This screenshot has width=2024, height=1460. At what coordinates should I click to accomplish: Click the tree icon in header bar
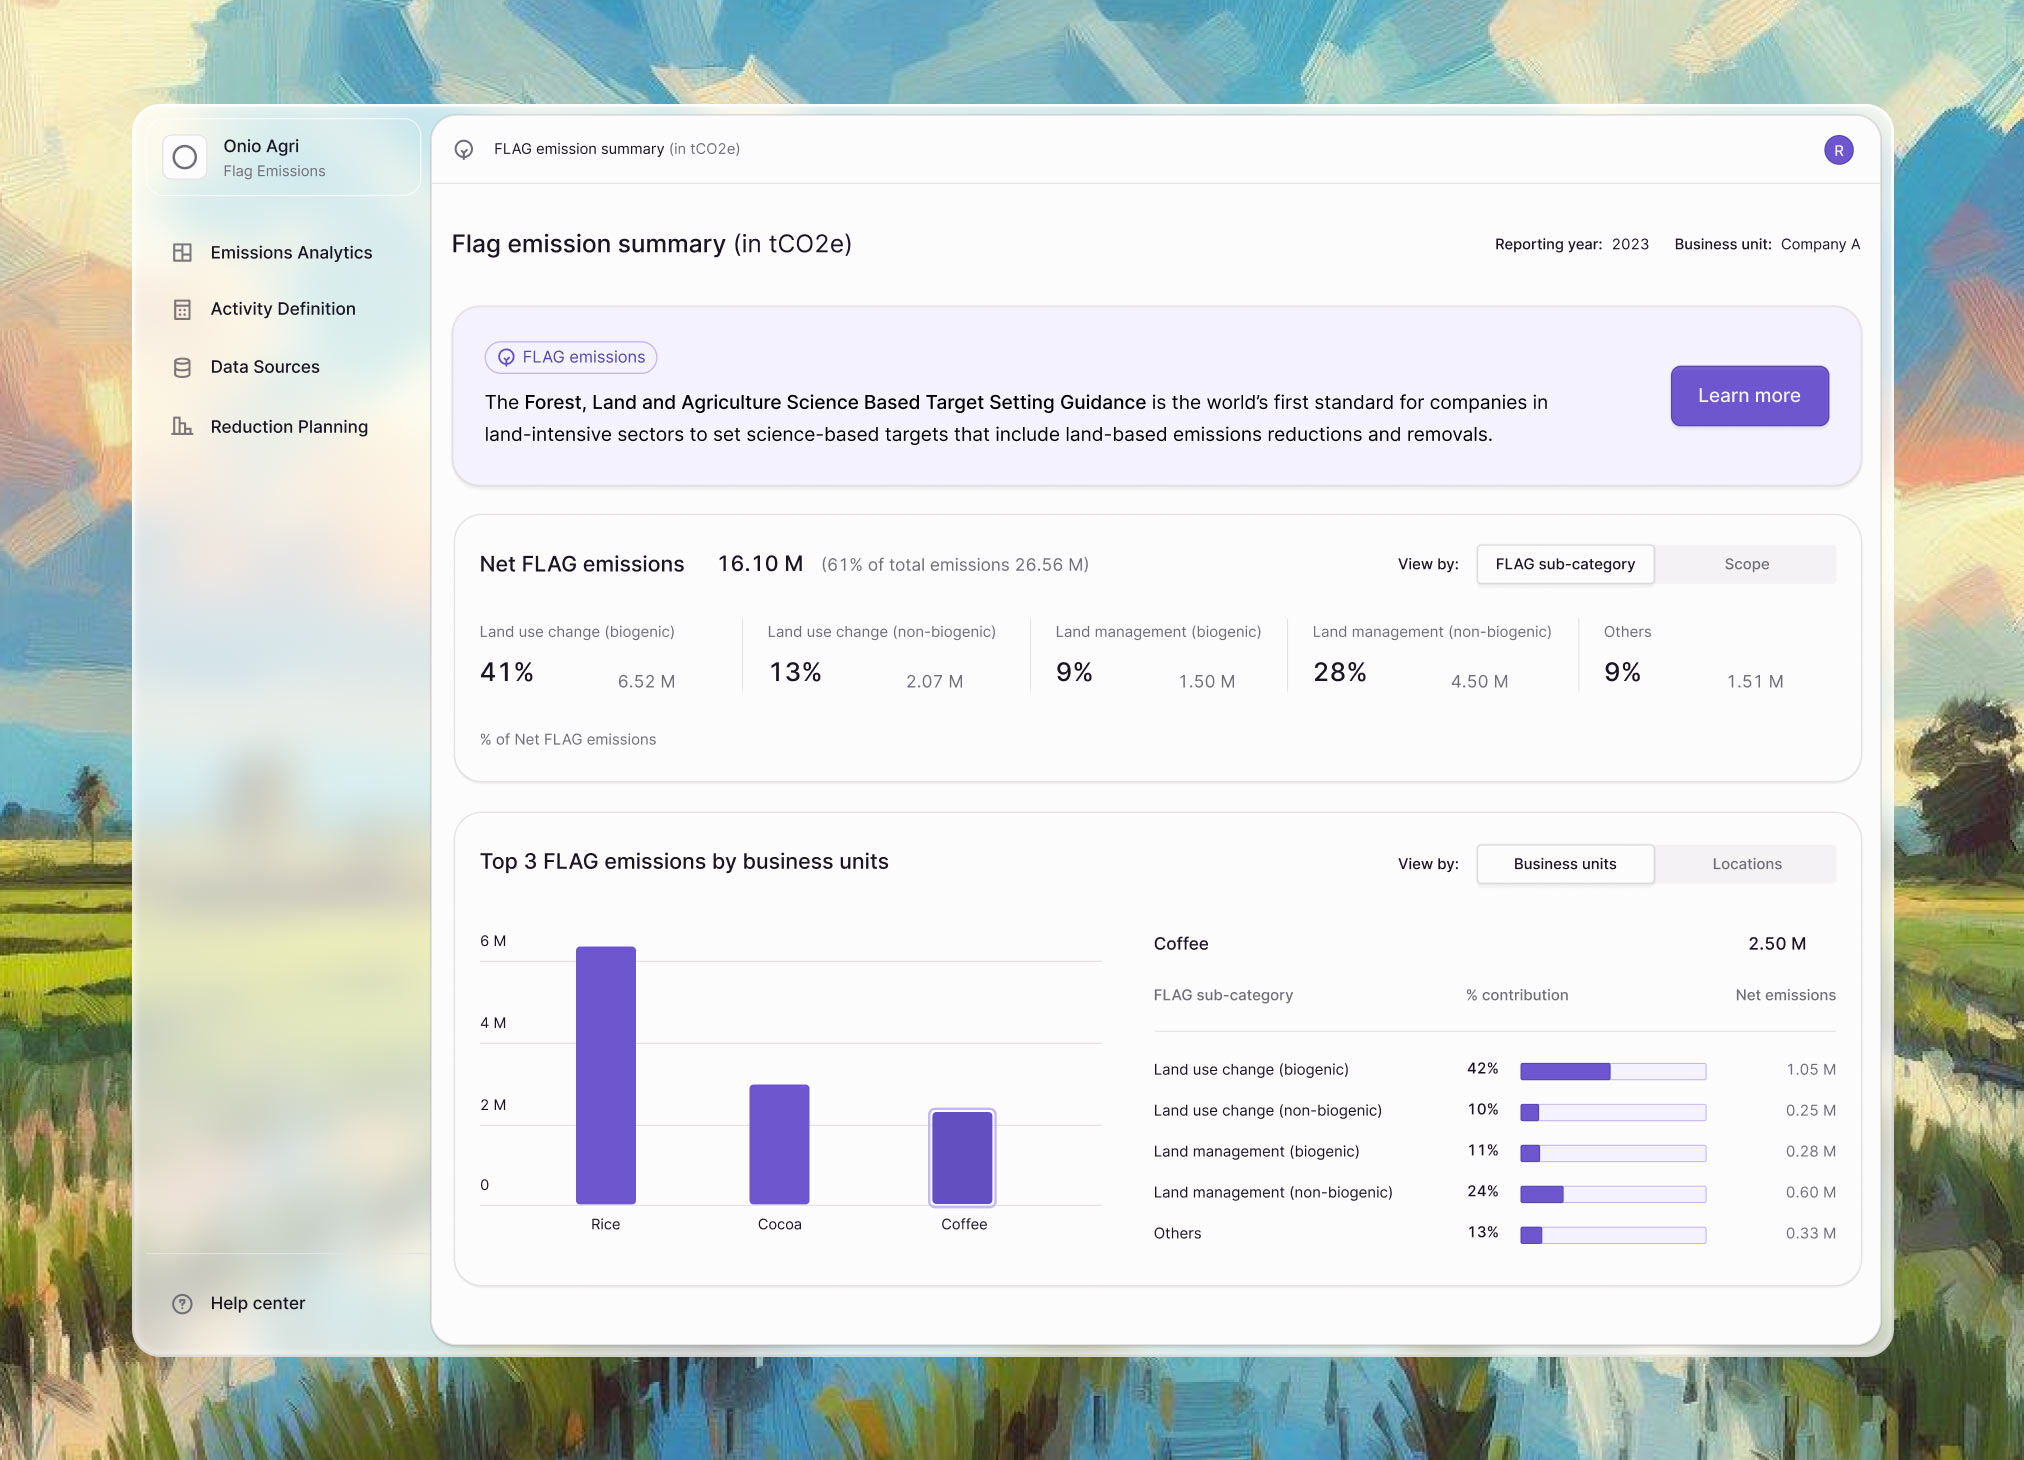464,149
